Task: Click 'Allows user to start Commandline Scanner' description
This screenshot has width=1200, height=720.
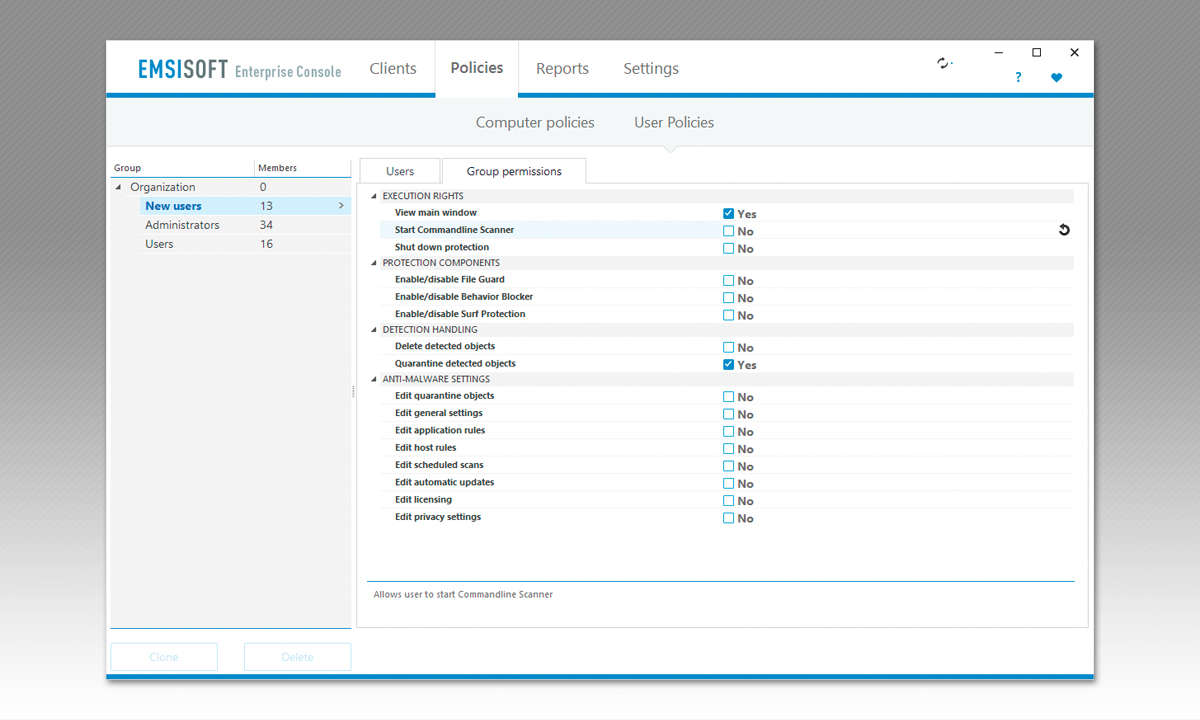Action: 463,594
